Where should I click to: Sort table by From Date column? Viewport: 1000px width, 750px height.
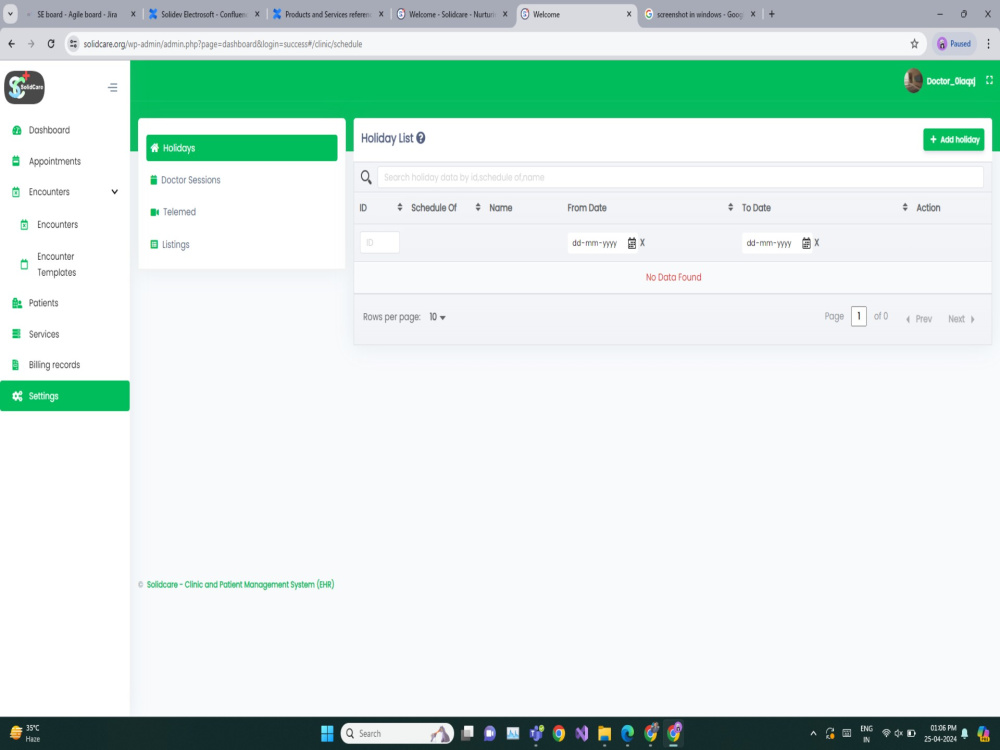click(x=730, y=207)
